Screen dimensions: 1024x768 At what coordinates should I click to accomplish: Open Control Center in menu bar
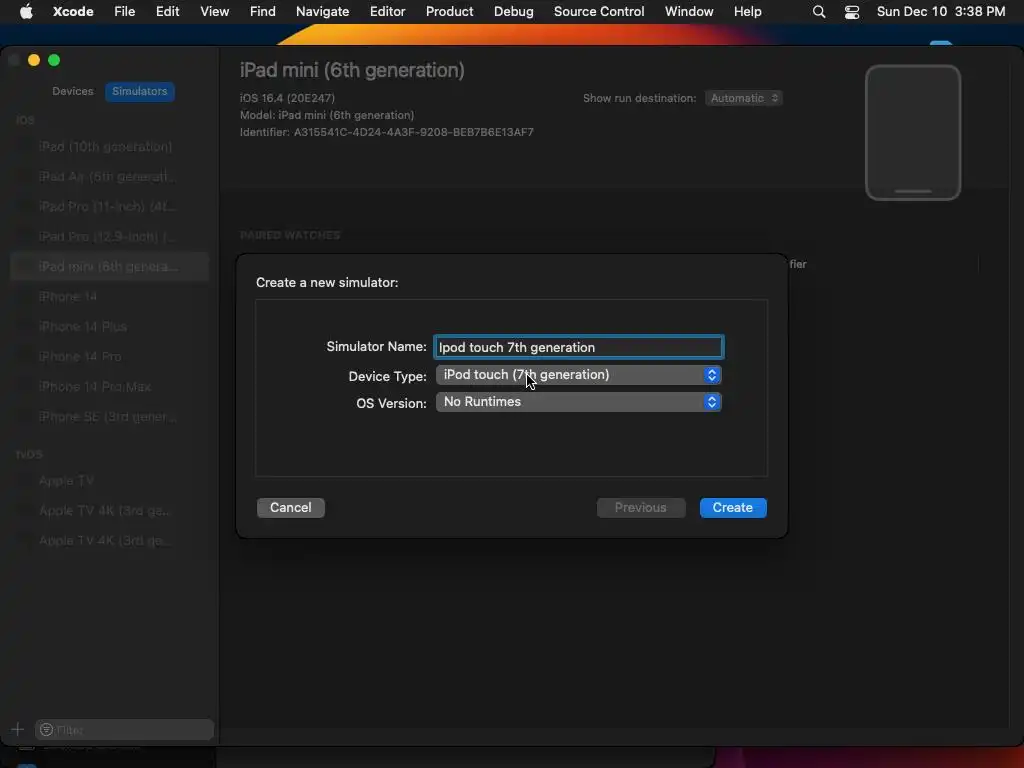point(852,12)
